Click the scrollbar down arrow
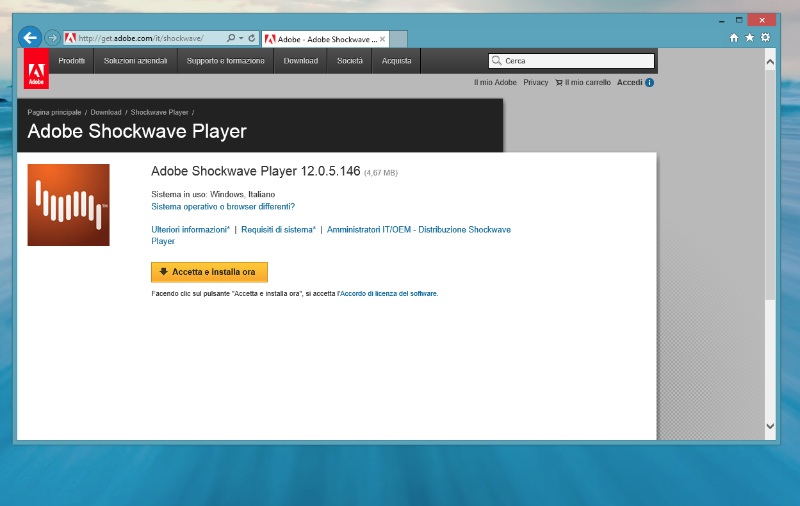This screenshot has height=506, width=800. tap(769, 426)
